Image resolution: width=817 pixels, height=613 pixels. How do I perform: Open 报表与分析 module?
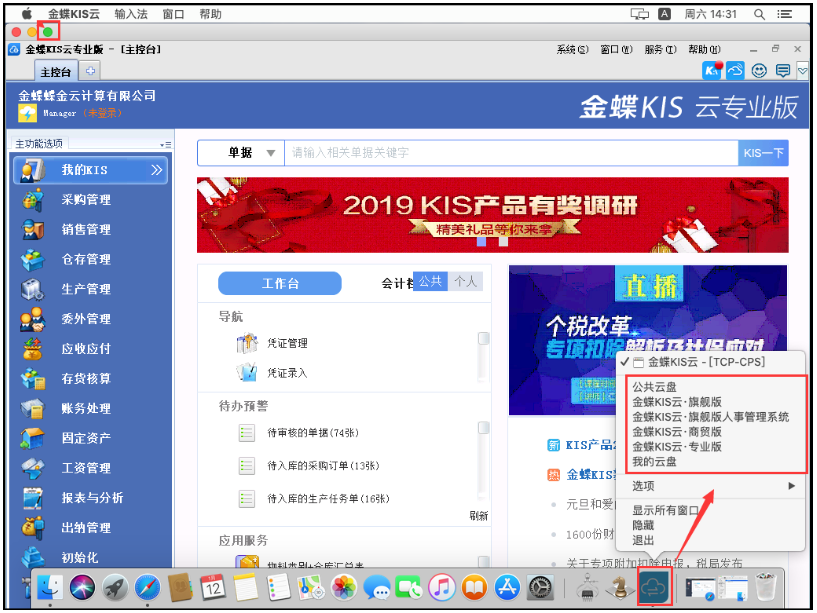[92, 498]
